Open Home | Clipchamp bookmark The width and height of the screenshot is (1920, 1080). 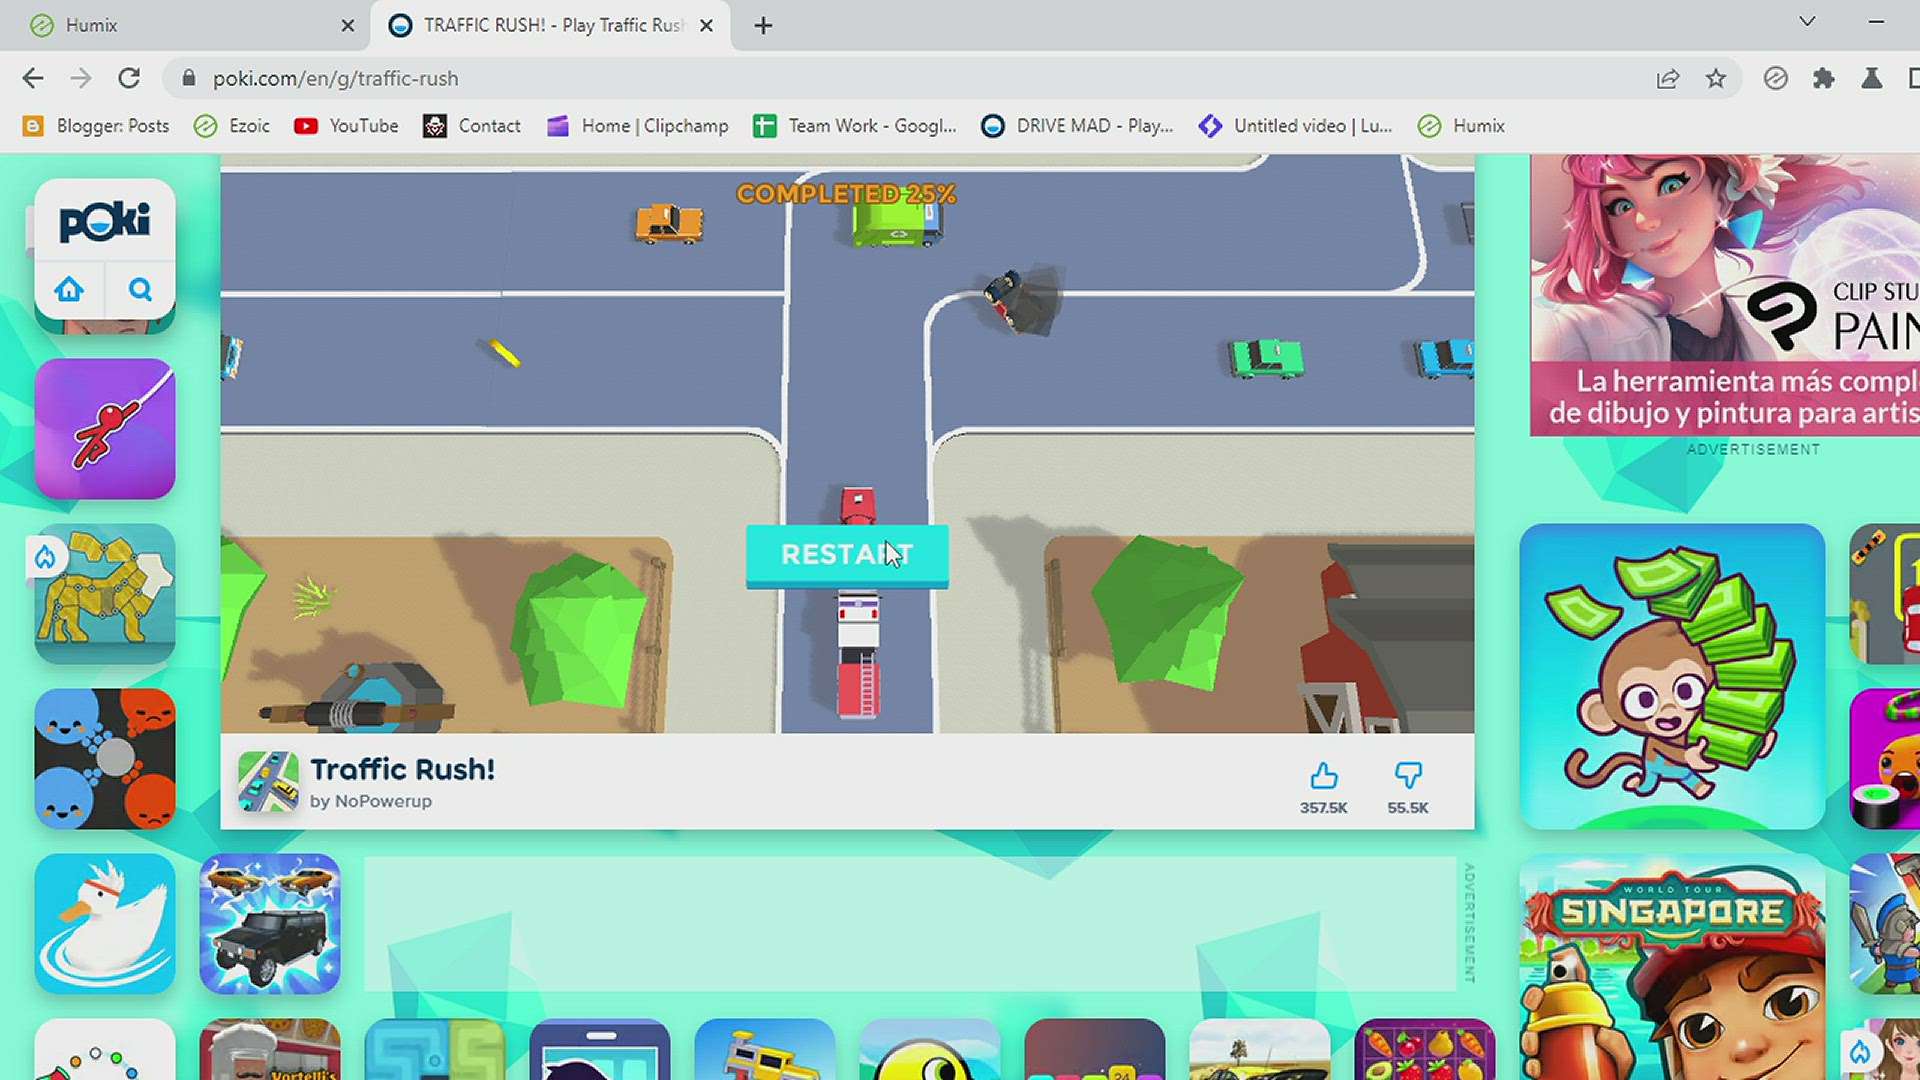tap(638, 126)
